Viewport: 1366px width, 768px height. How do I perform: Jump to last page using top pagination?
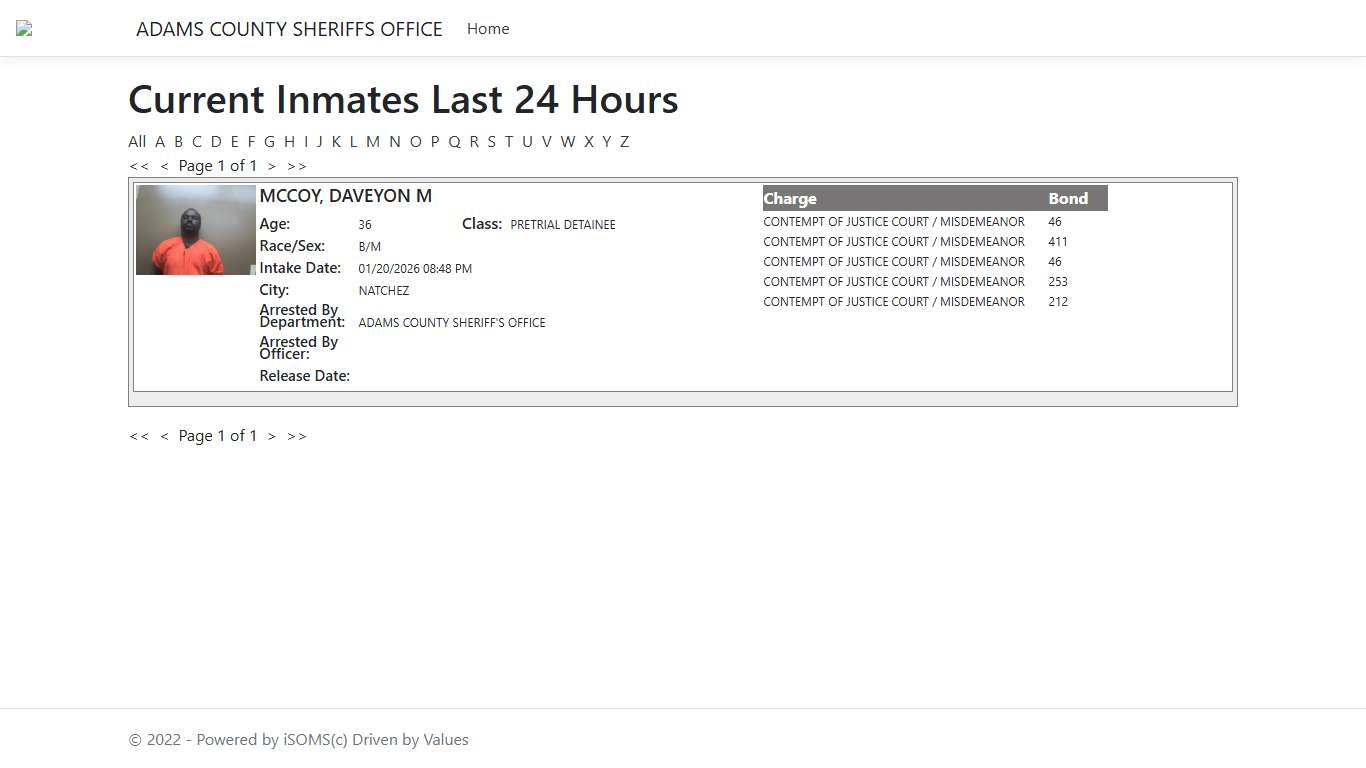point(296,165)
